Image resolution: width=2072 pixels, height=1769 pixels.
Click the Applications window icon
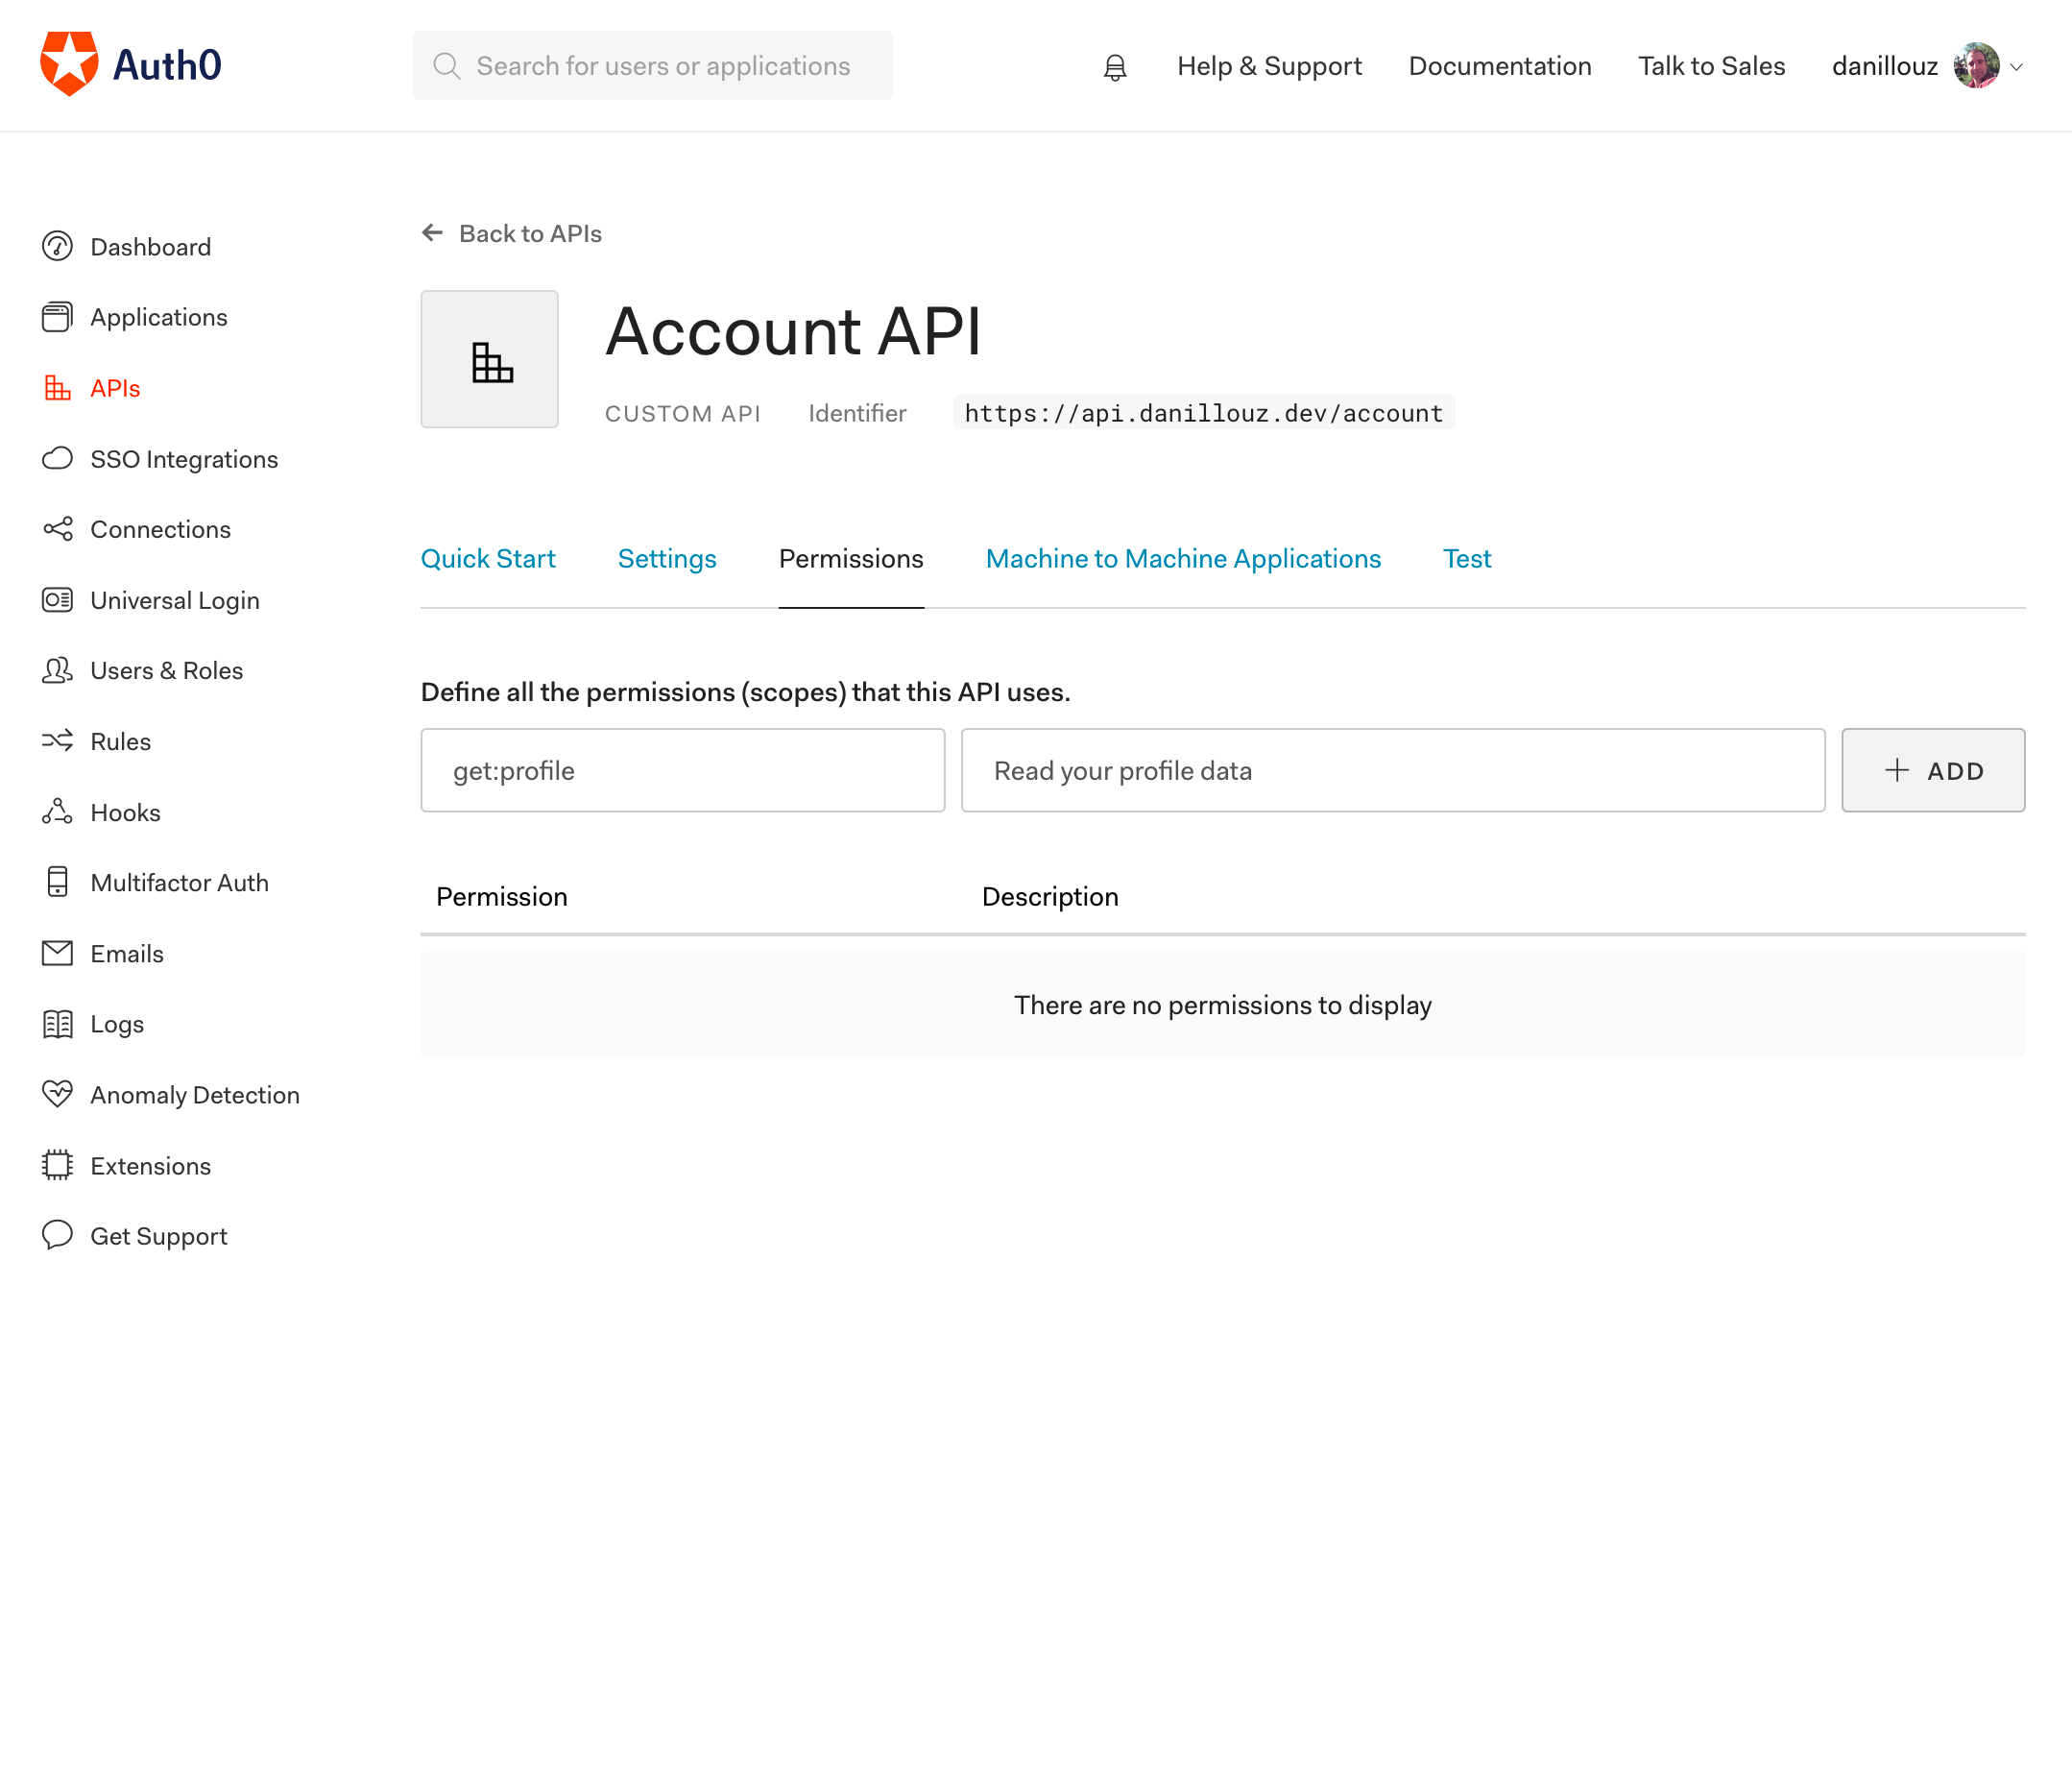57,317
